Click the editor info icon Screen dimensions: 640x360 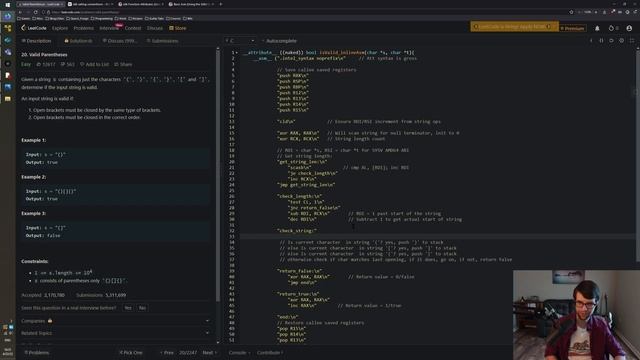coord(591,41)
